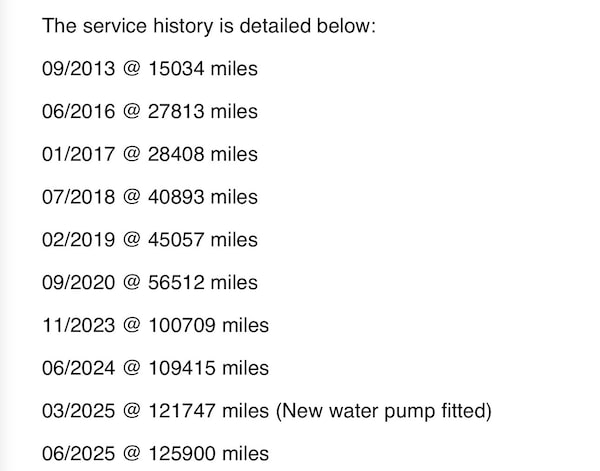
Task: Click the 125900 miles reading
Action: coord(208,454)
